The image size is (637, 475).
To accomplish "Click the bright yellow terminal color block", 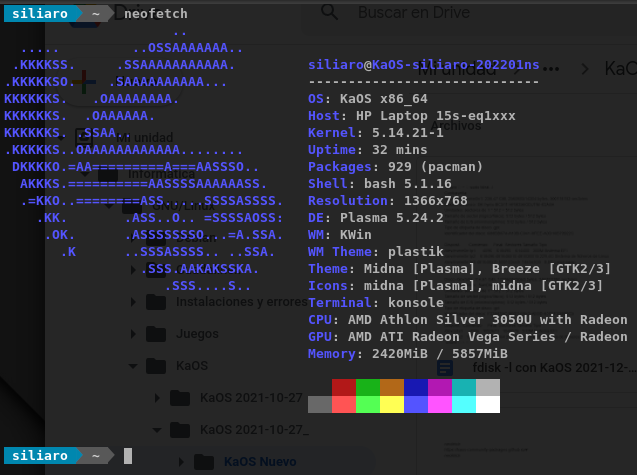I will pos(392,405).
